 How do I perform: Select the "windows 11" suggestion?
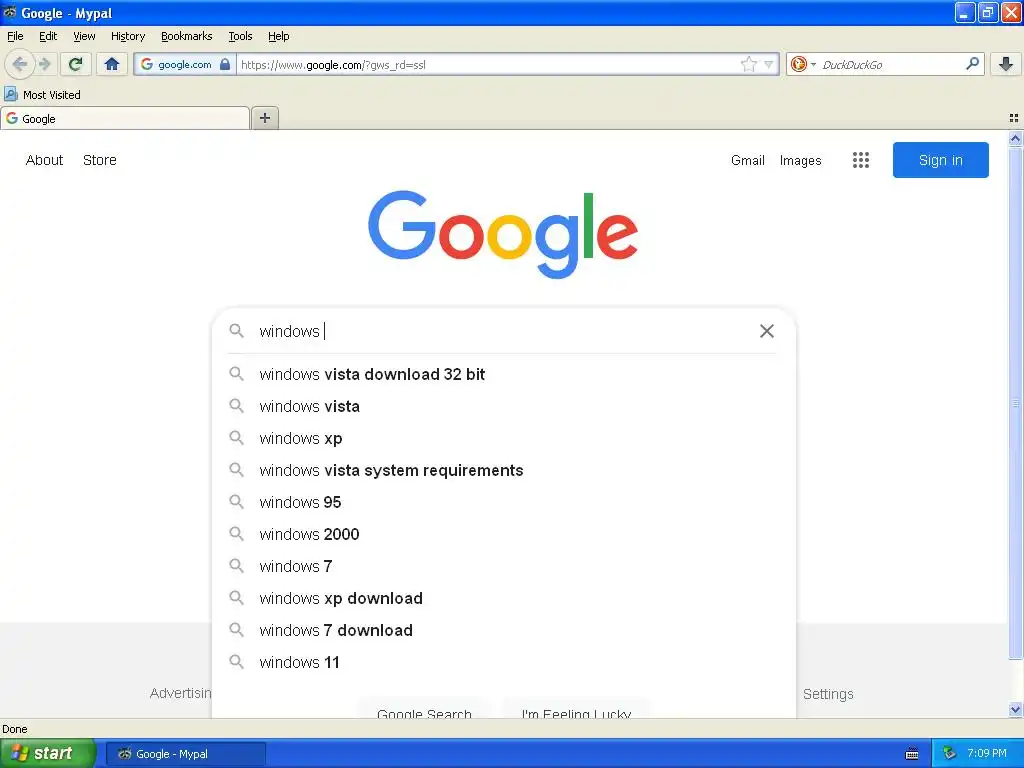click(x=504, y=662)
